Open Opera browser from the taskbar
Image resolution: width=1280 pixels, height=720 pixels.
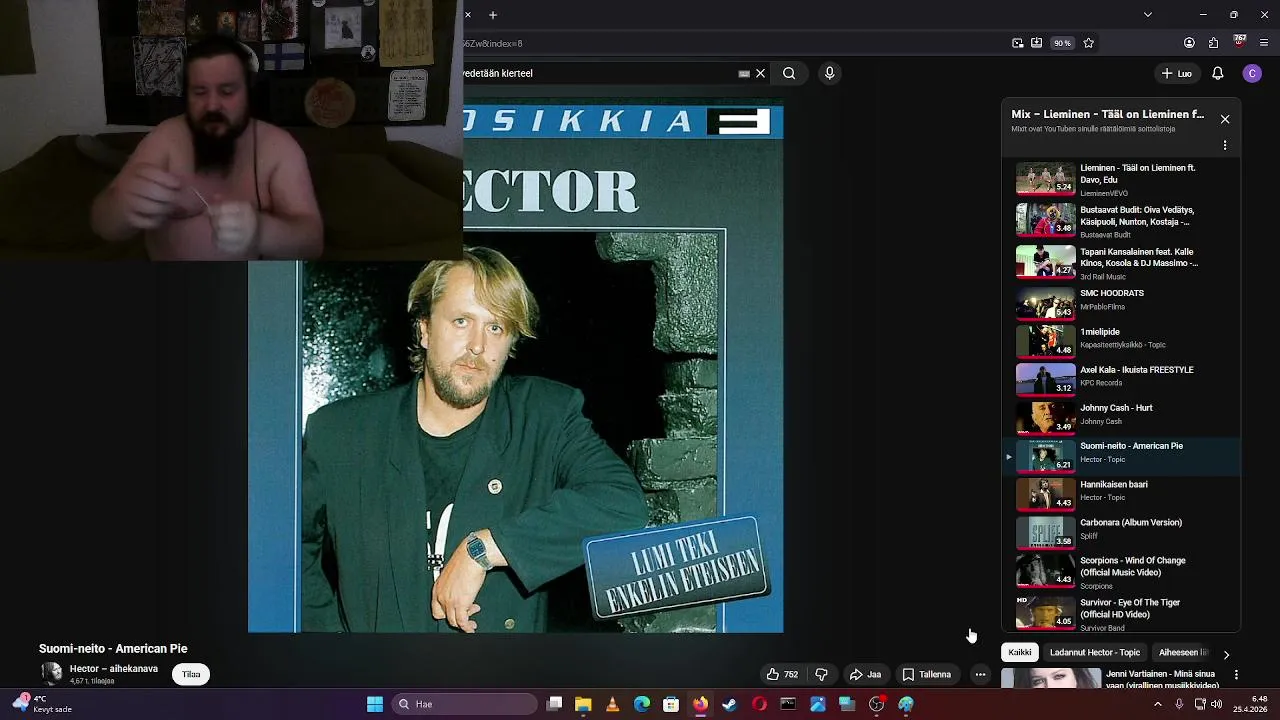pyautogui.click(x=759, y=704)
